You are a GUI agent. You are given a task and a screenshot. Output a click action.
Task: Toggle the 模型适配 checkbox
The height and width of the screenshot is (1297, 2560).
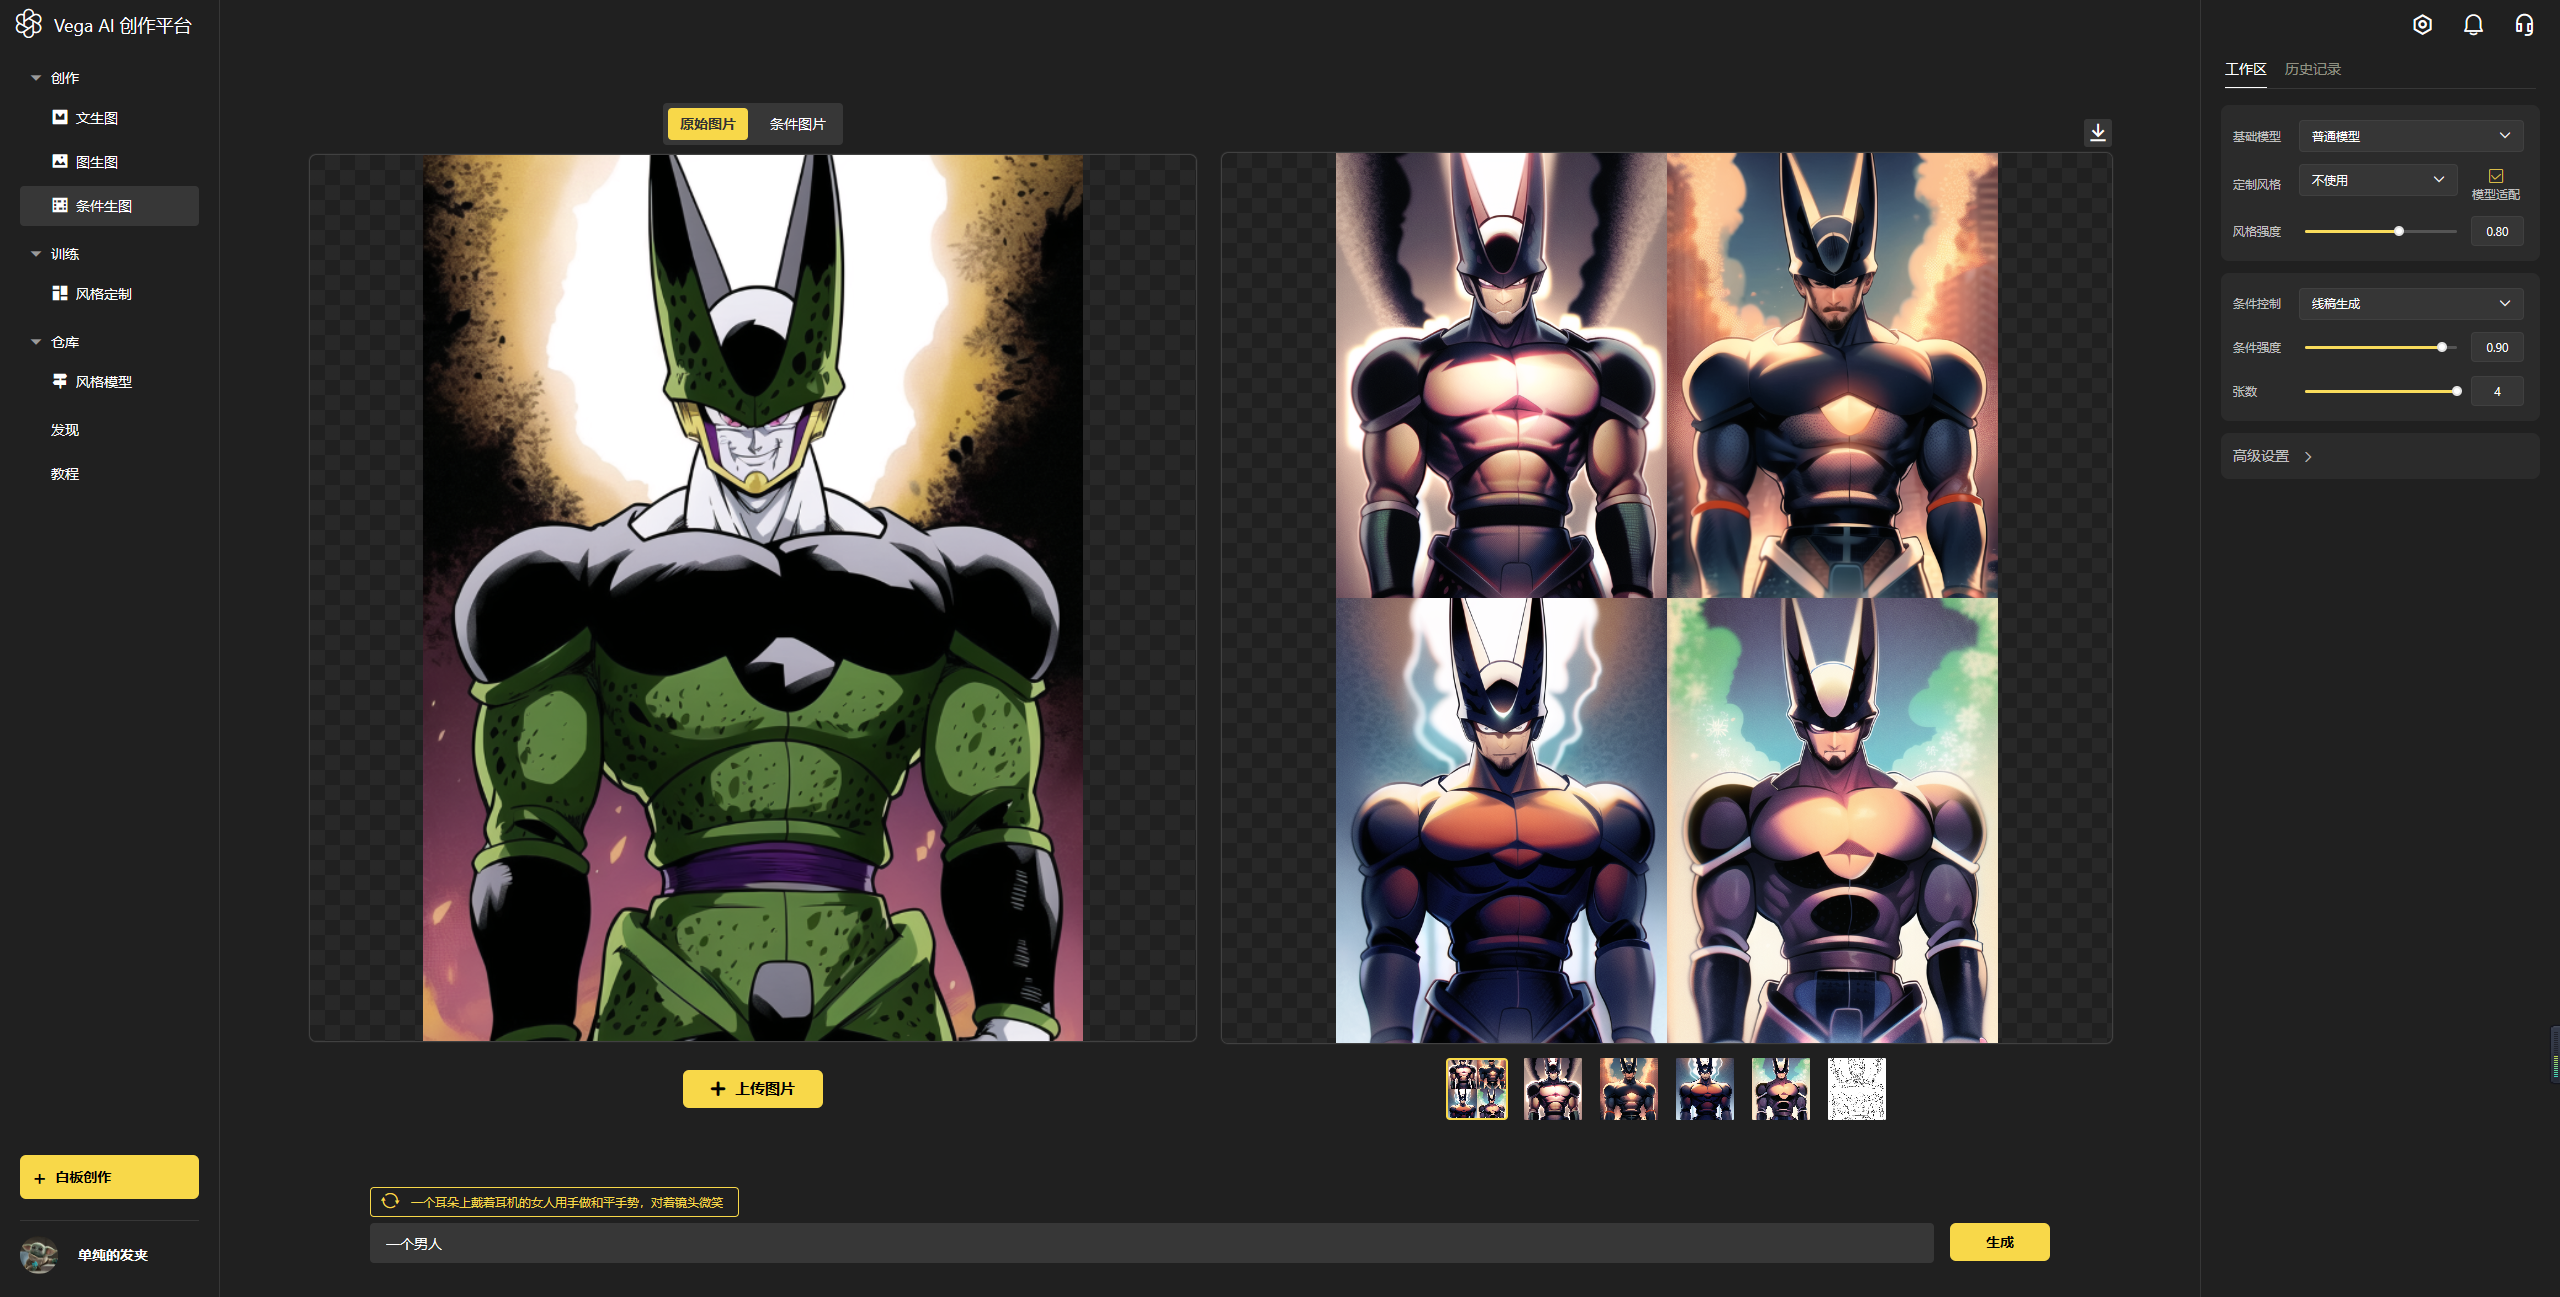click(x=2495, y=176)
